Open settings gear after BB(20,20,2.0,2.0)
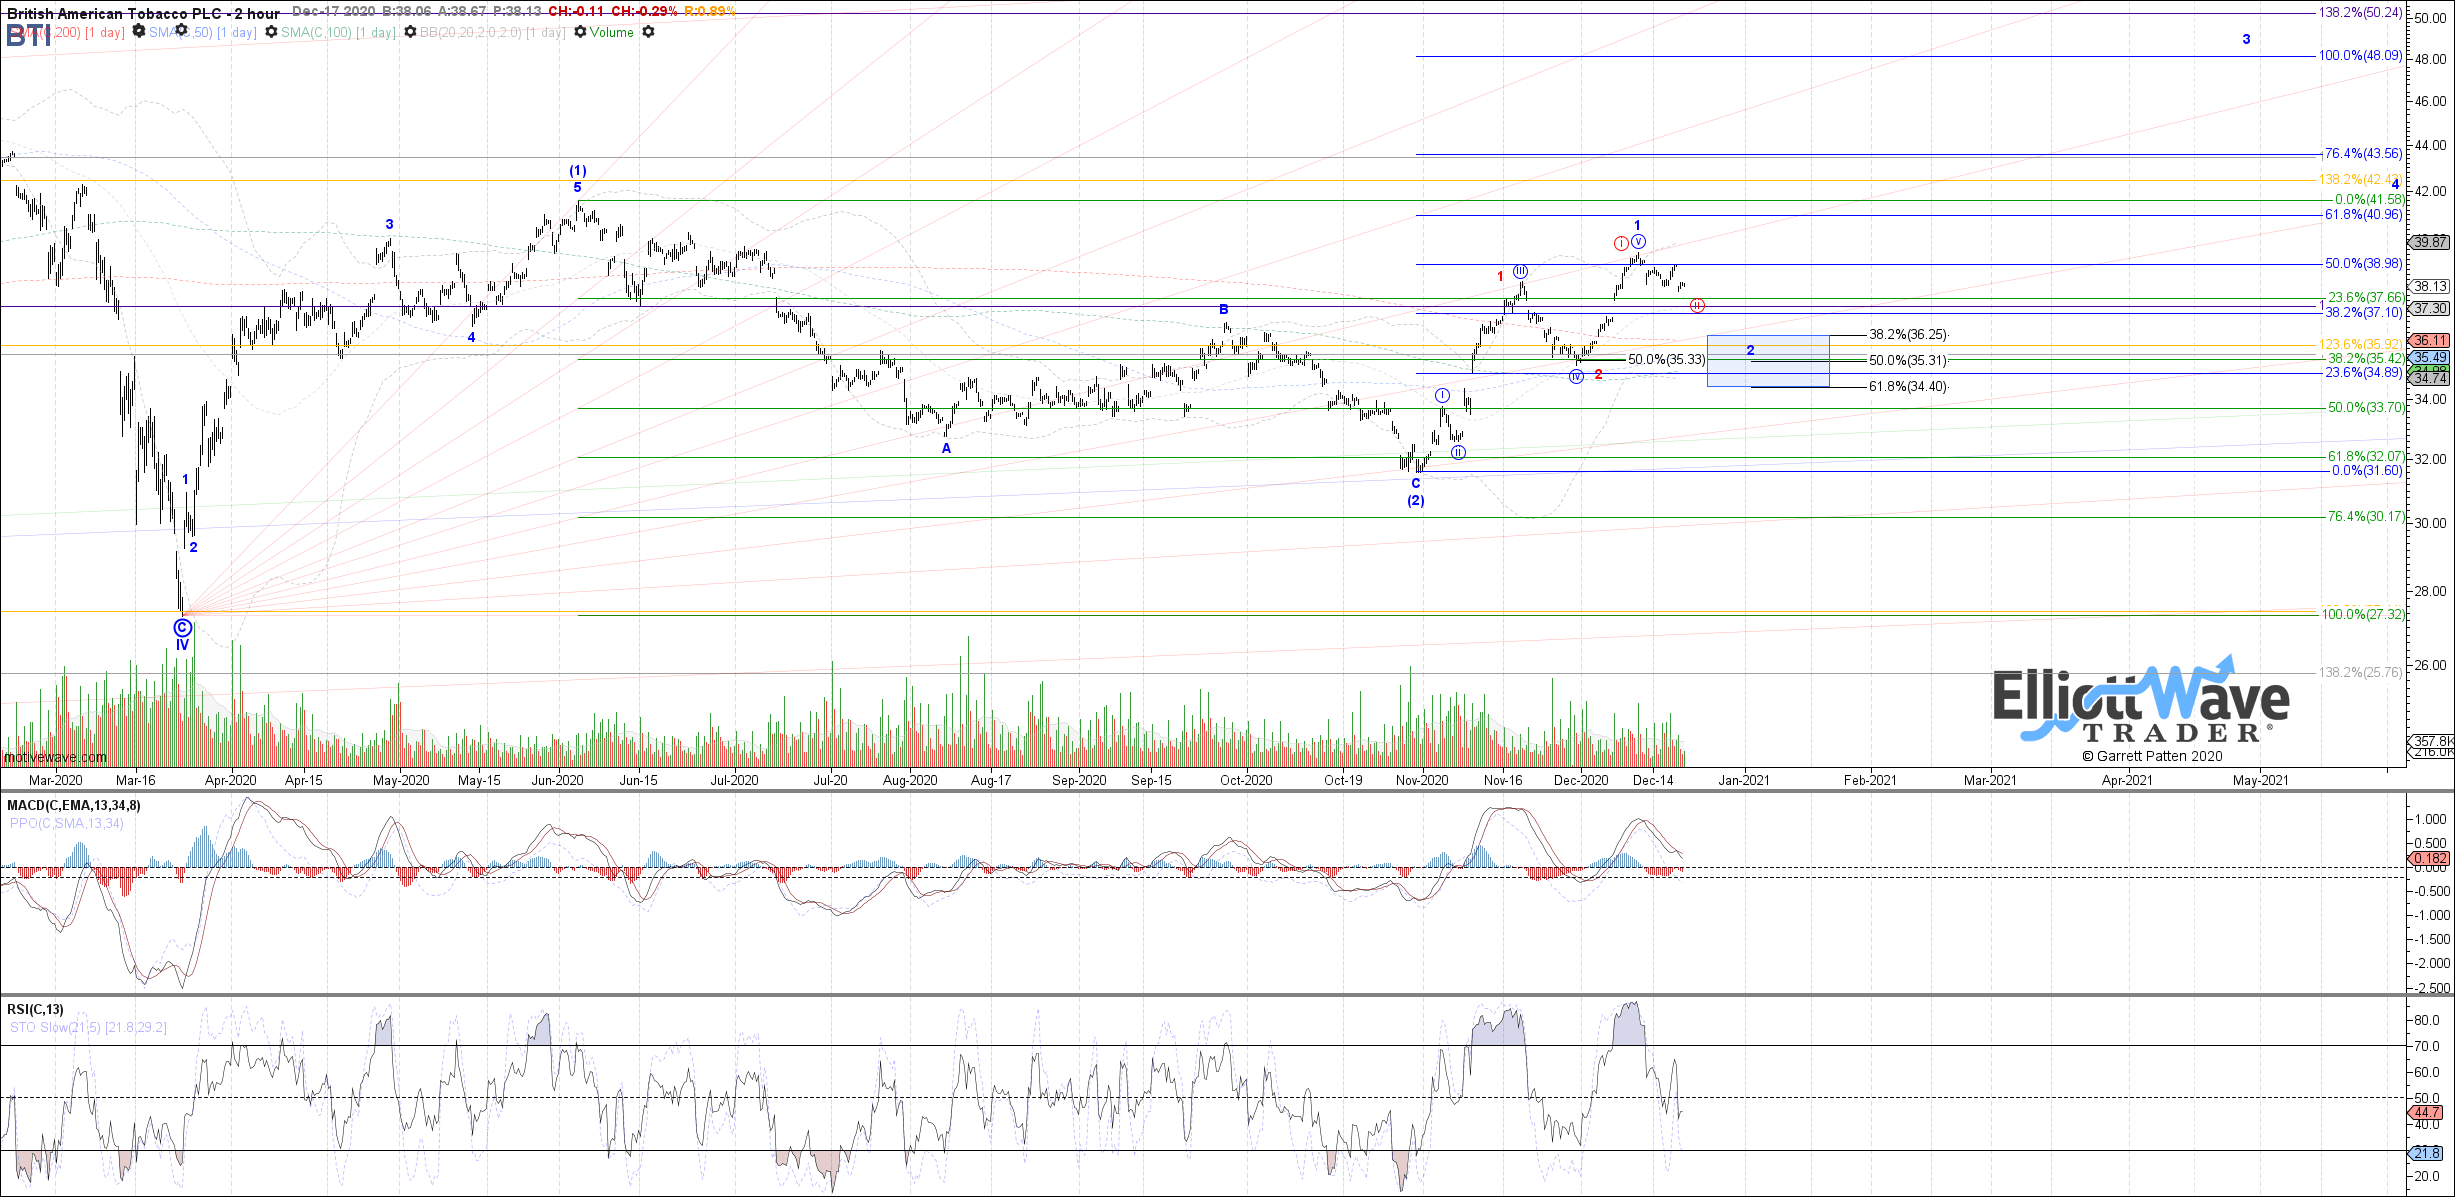The height and width of the screenshot is (1197, 2455). coord(580,32)
